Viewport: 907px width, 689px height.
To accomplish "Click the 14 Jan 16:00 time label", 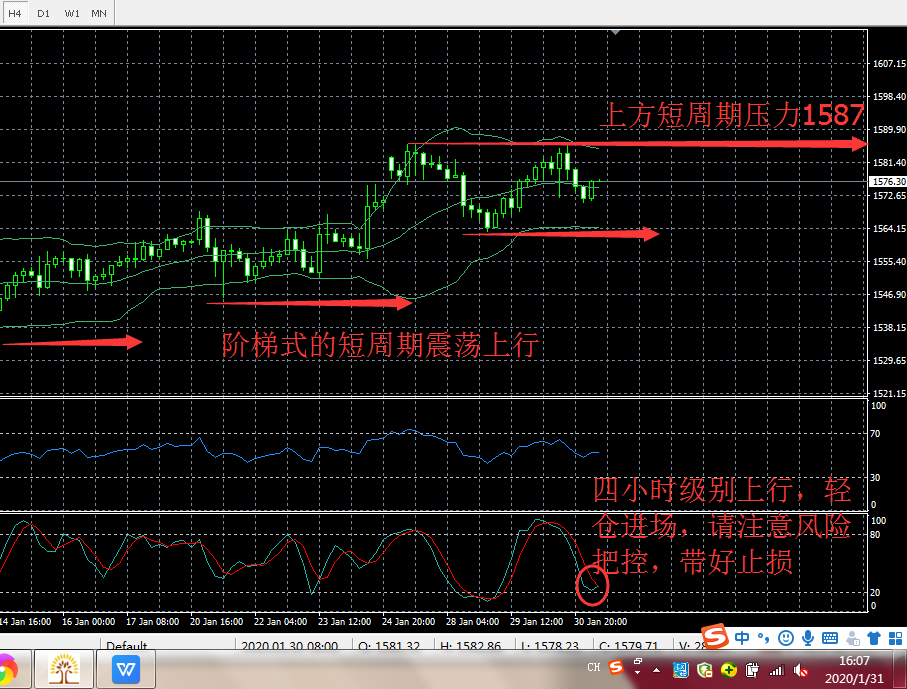I will (x=25, y=622).
